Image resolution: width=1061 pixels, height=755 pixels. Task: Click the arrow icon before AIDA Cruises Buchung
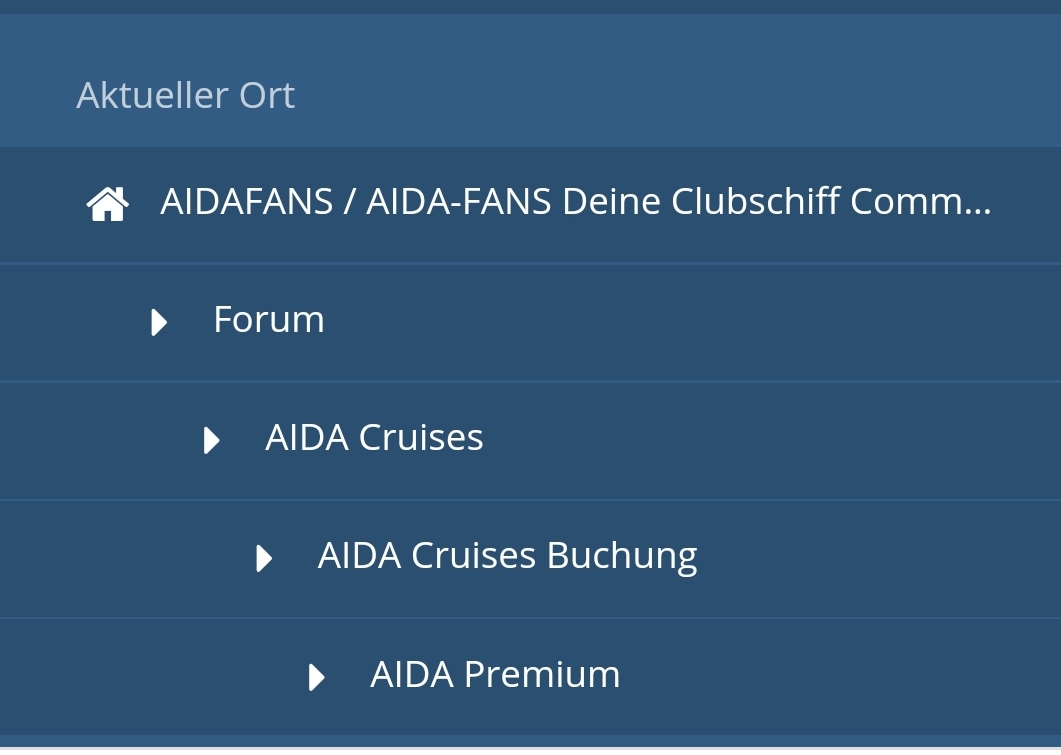click(x=264, y=558)
